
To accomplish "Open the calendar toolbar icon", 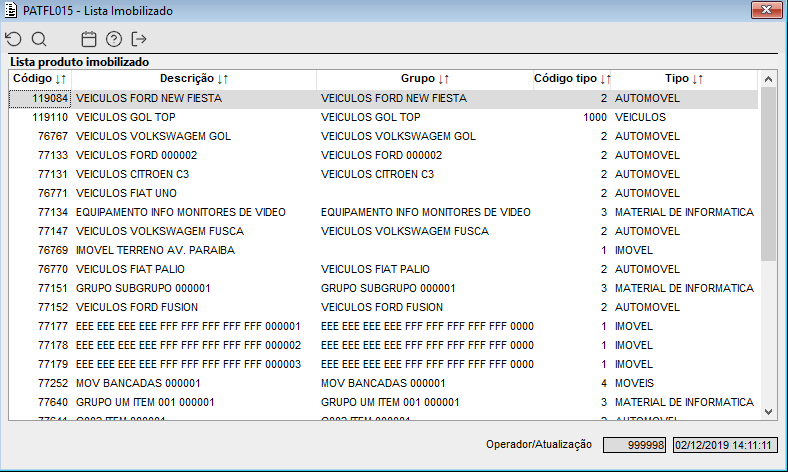I will pyautogui.click(x=89, y=39).
